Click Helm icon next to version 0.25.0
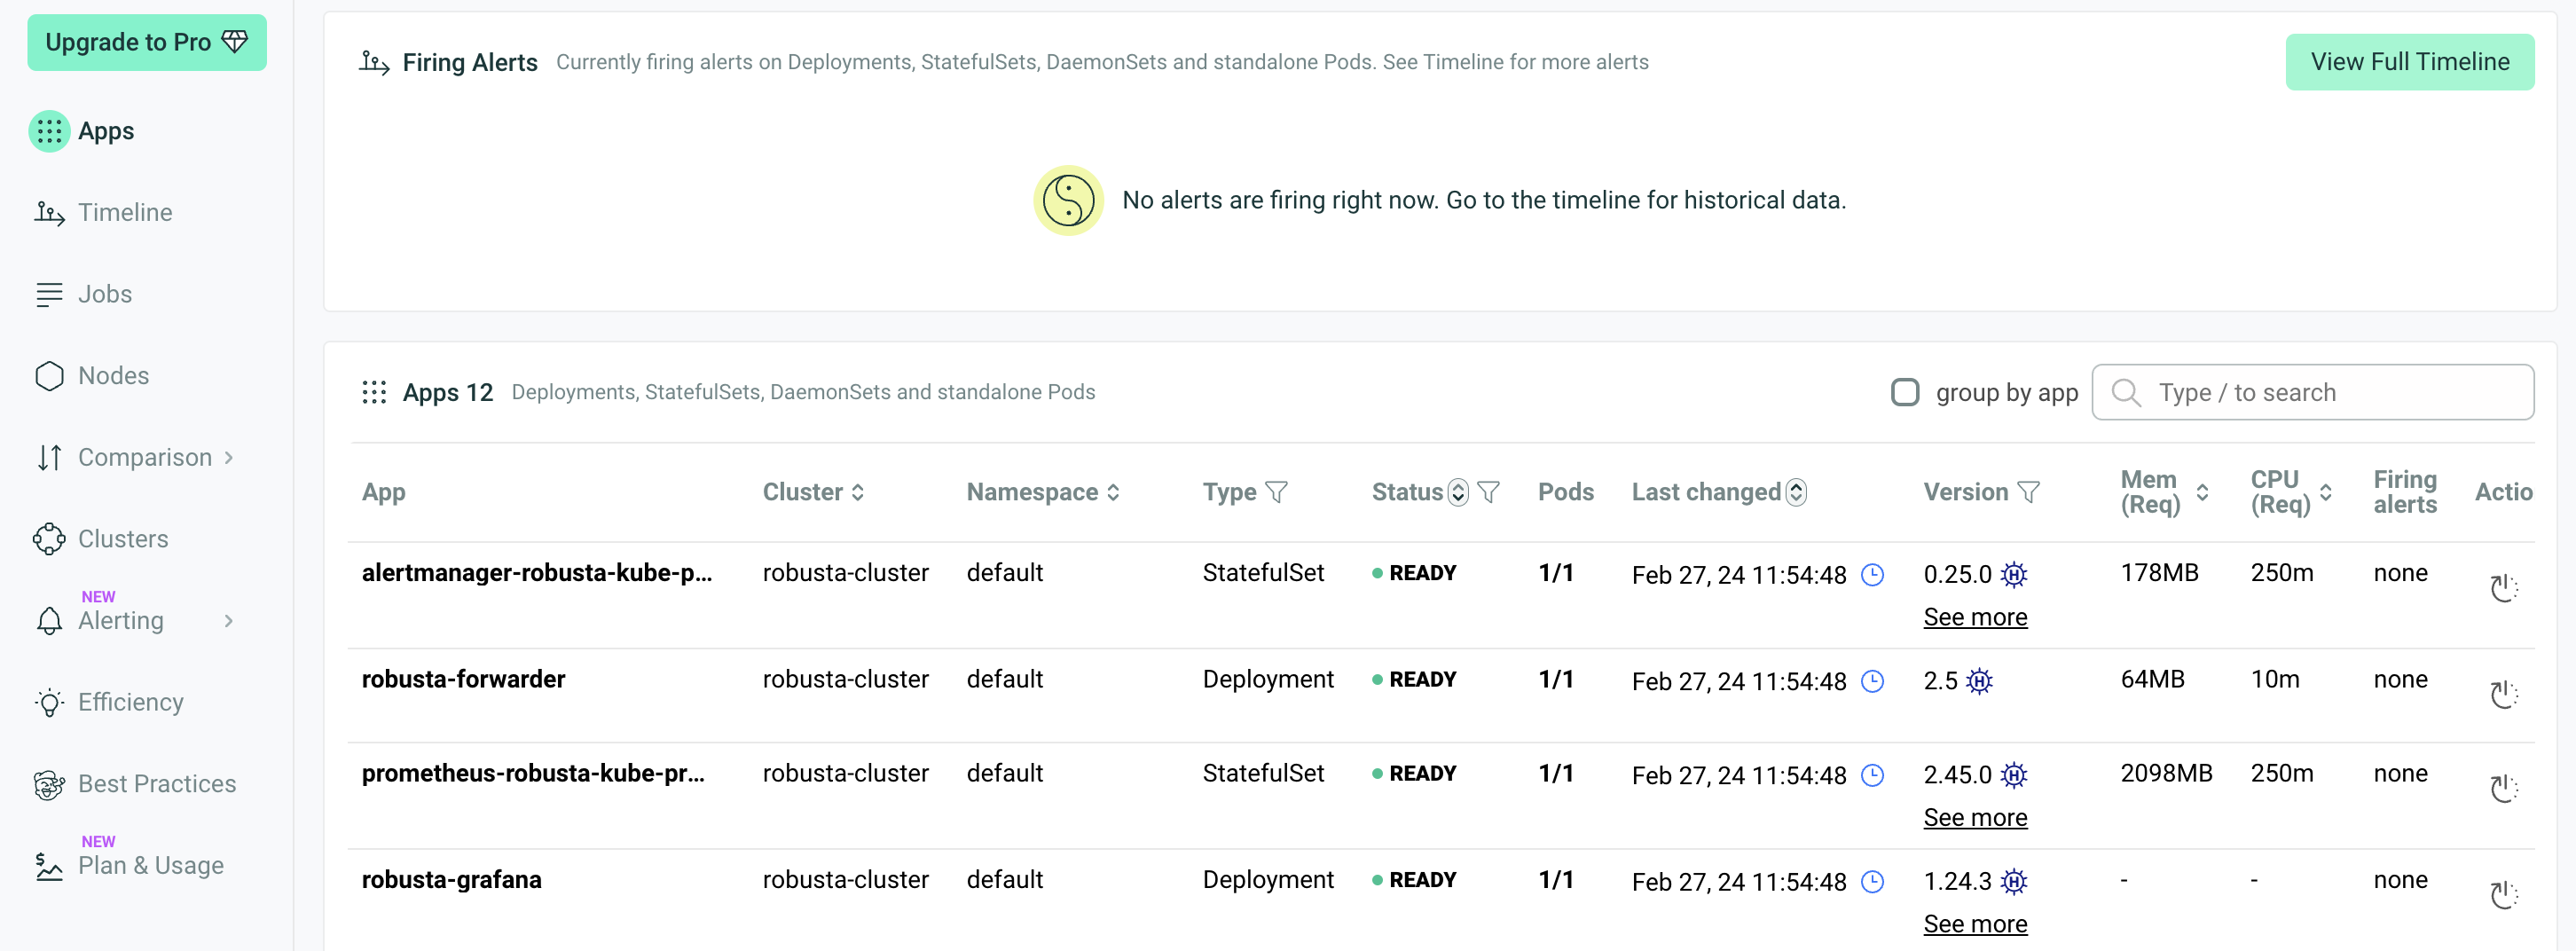 (2014, 575)
